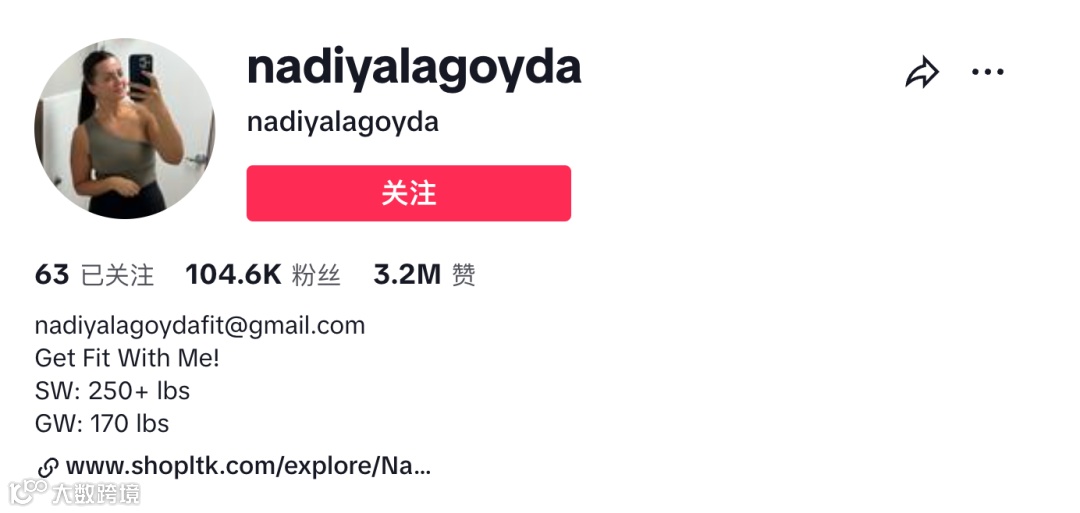Viewport: 1080px width, 513px height.
Task: Click the 赞 label
Action: 464,275
